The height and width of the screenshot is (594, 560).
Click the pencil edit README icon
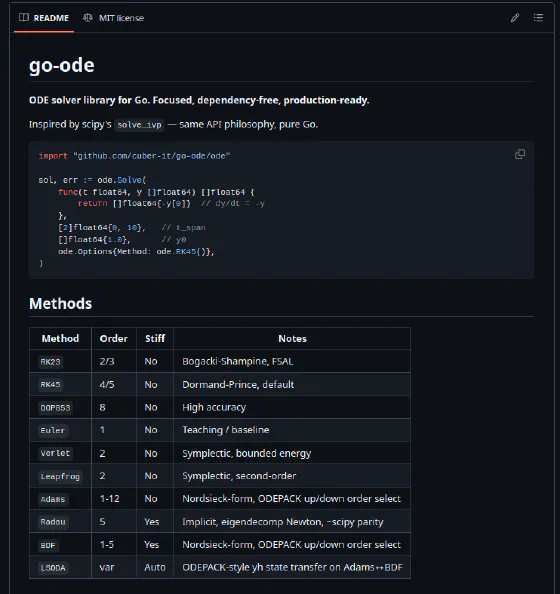point(515,18)
